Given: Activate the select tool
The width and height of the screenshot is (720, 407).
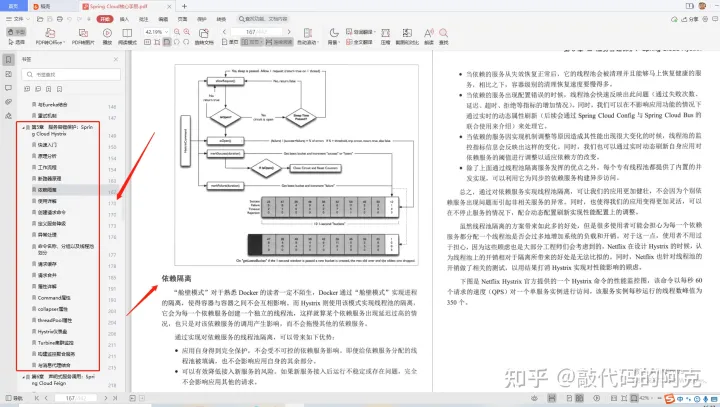Looking at the screenshot, I should pyautogui.click(x=17, y=42).
